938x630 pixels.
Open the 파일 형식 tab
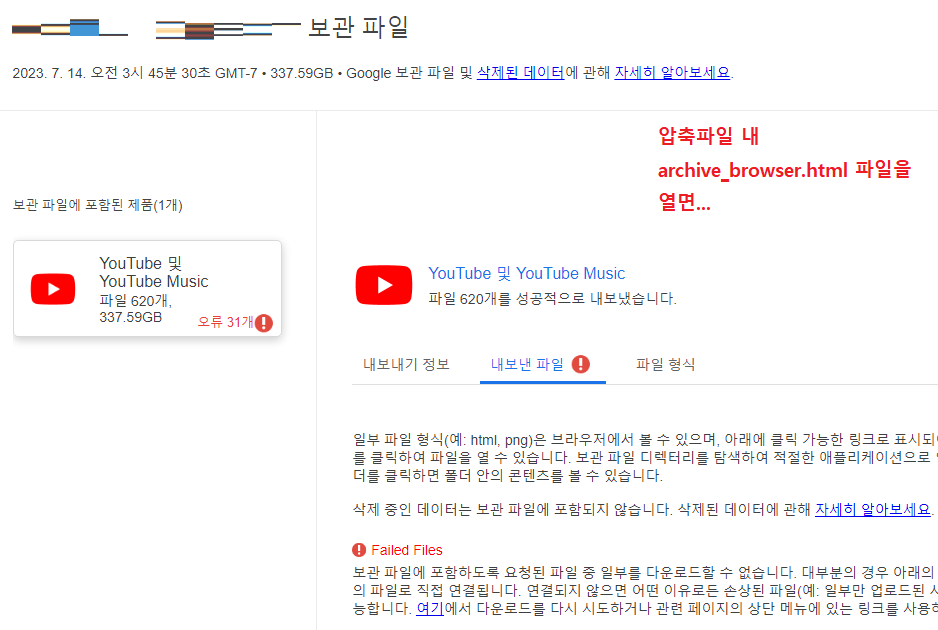click(665, 364)
